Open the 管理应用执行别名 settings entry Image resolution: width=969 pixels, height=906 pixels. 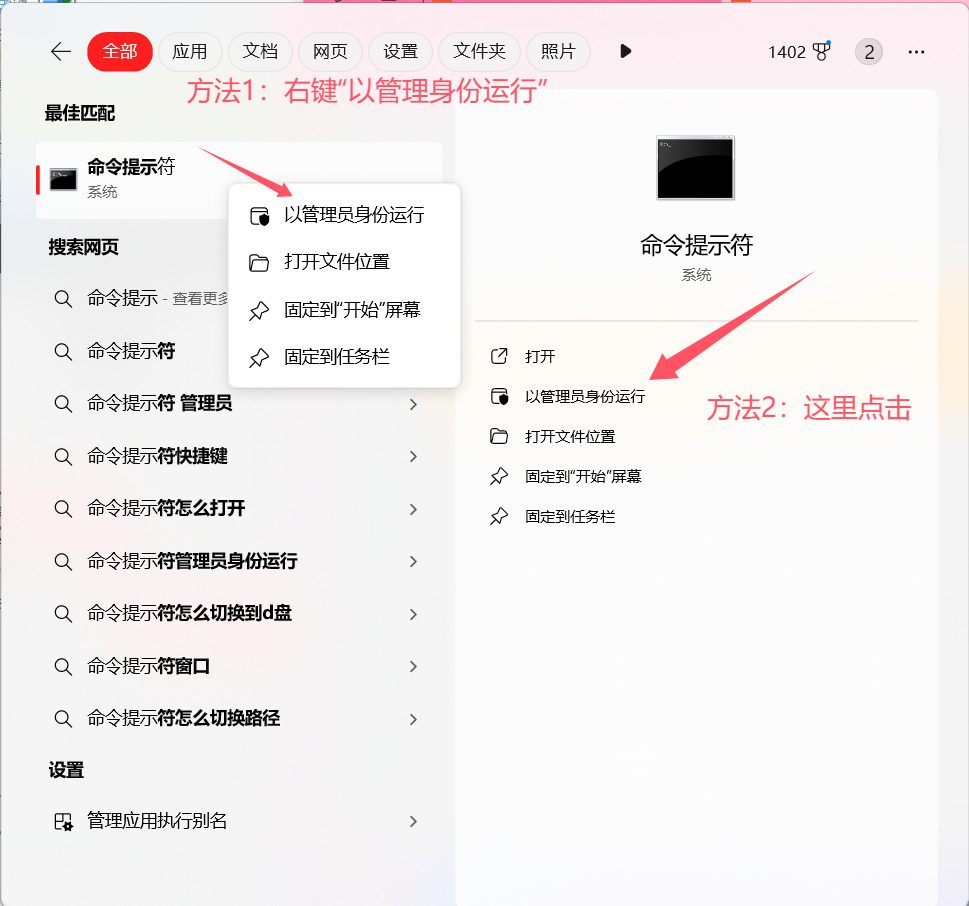click(x=239, y=821)
